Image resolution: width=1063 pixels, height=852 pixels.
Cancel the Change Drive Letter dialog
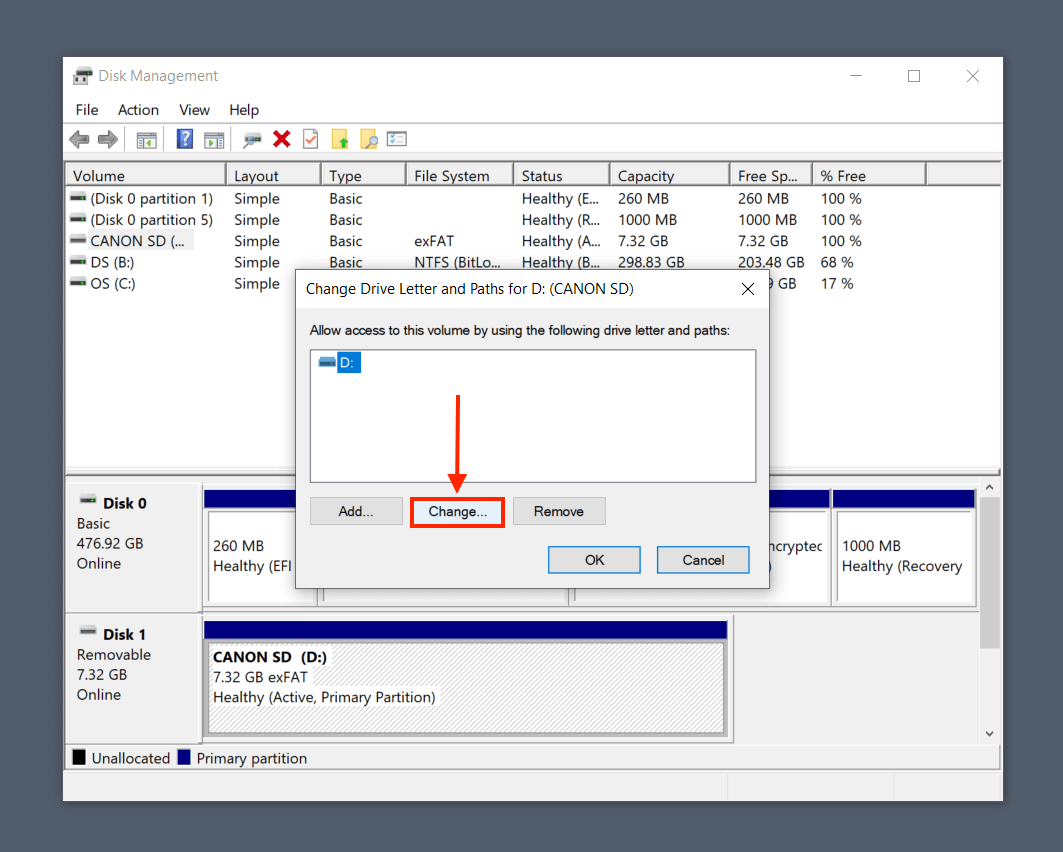pyautogui.click(x=703, y=560)
